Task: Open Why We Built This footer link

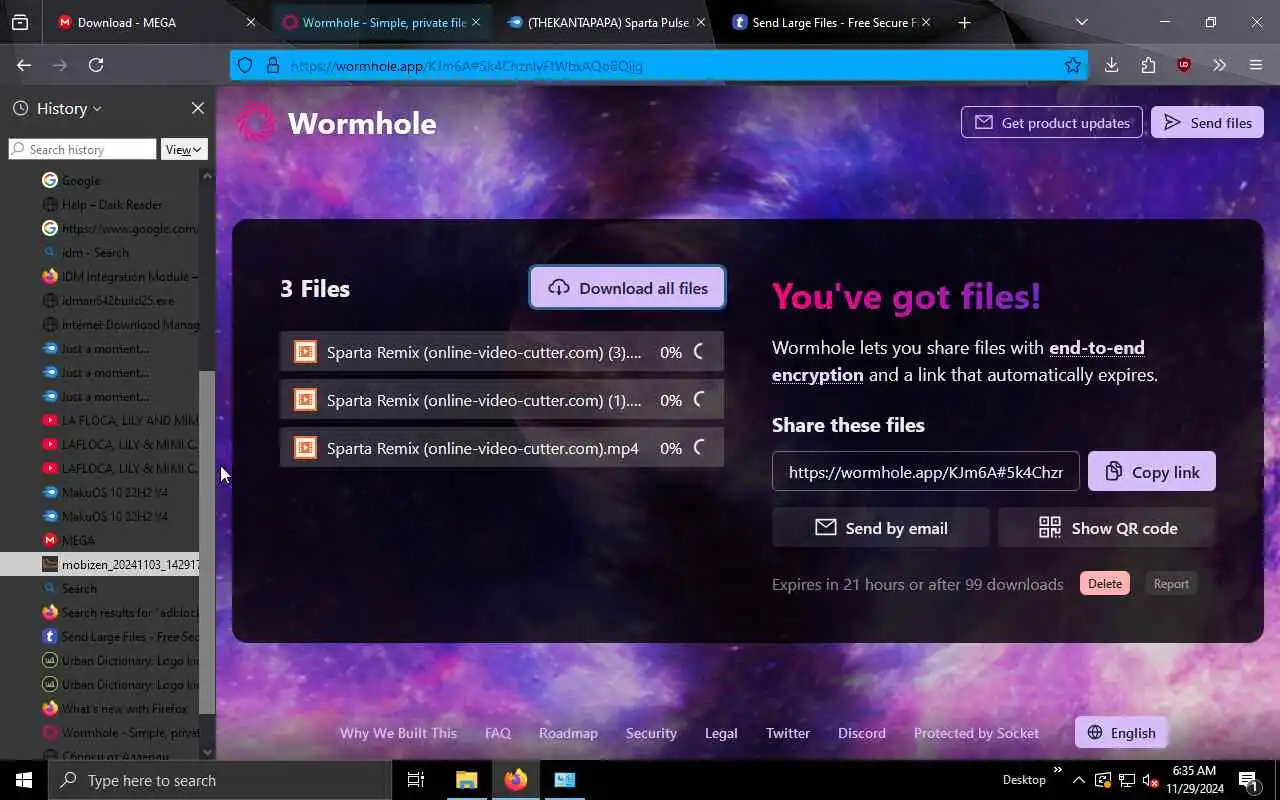Action: [398, 733]
